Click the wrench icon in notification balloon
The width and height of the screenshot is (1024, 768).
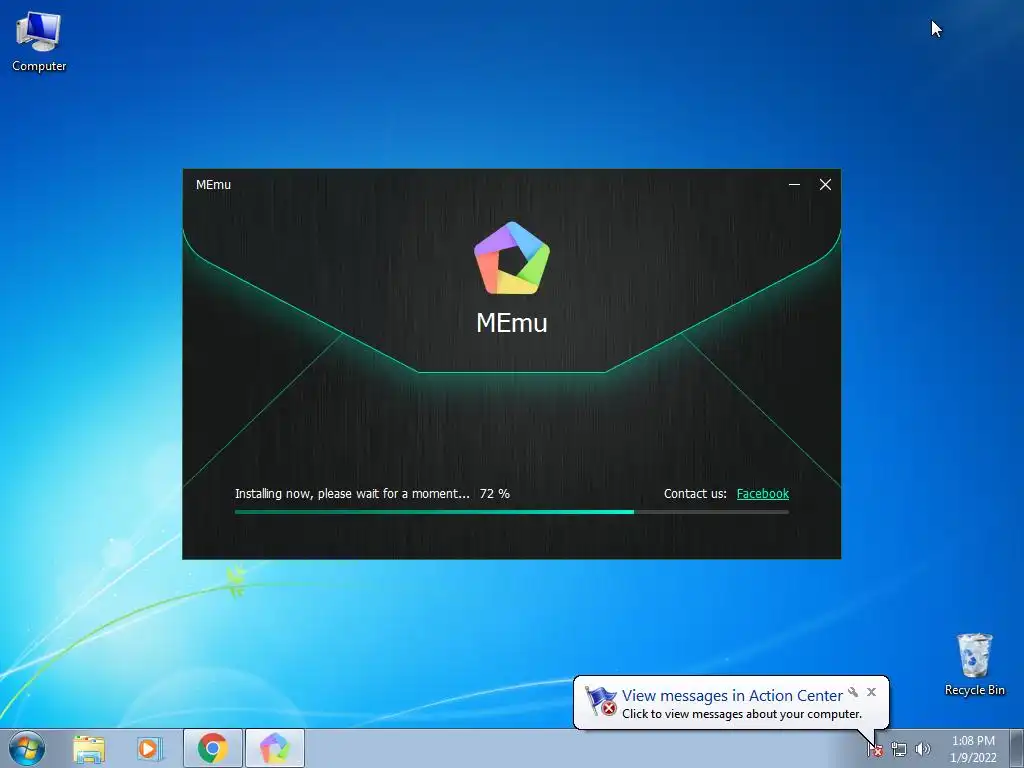pyautogui.click(x=853, y=692)
